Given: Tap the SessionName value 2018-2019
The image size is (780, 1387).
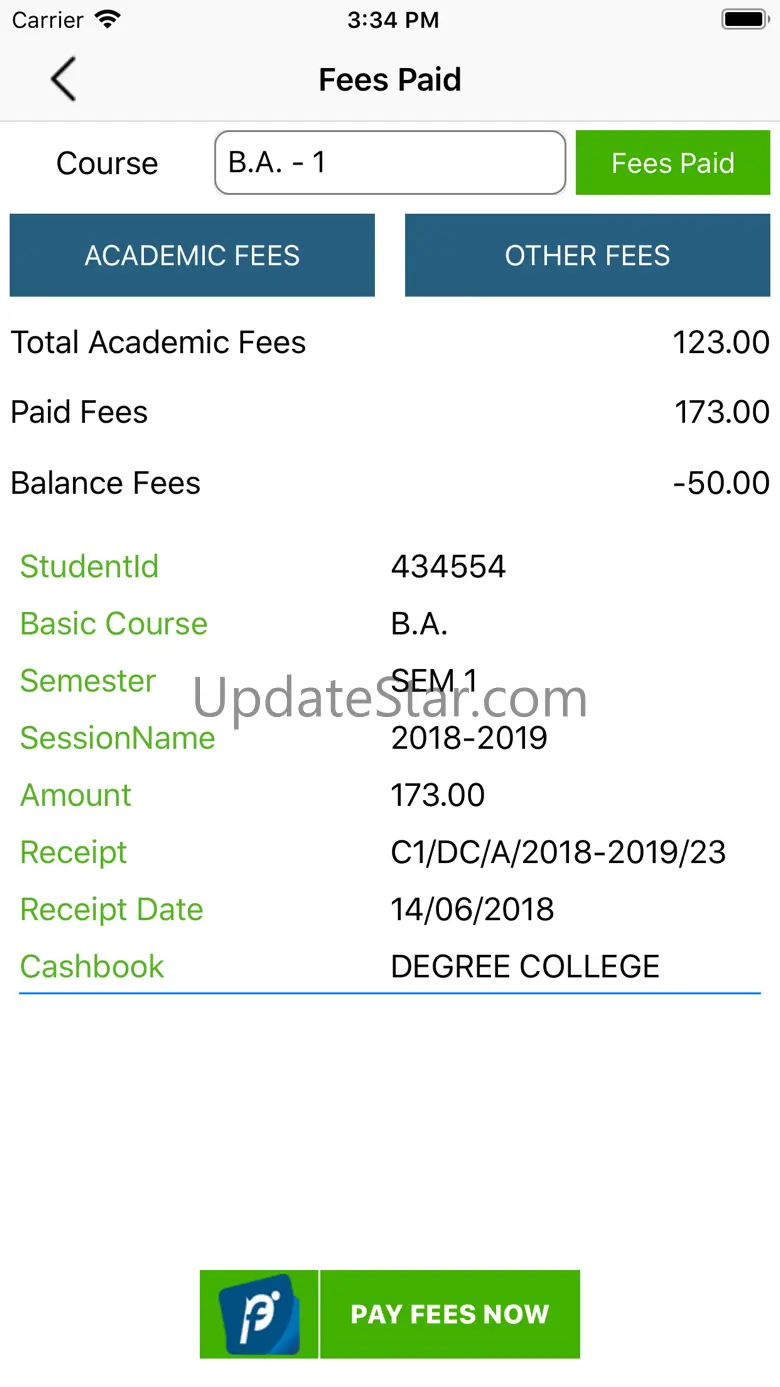Looking at the screenshot, I should coord(469,738).
